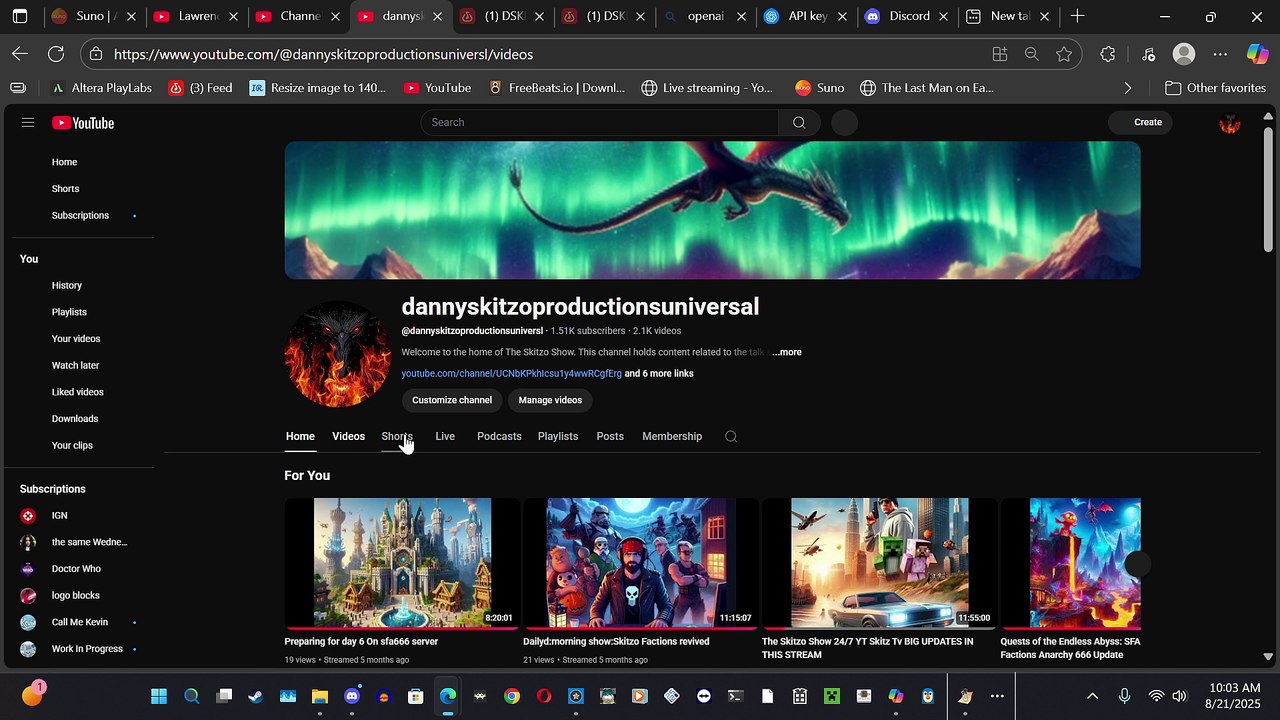Advance For You shelf with next arrow

[1137, 564]
